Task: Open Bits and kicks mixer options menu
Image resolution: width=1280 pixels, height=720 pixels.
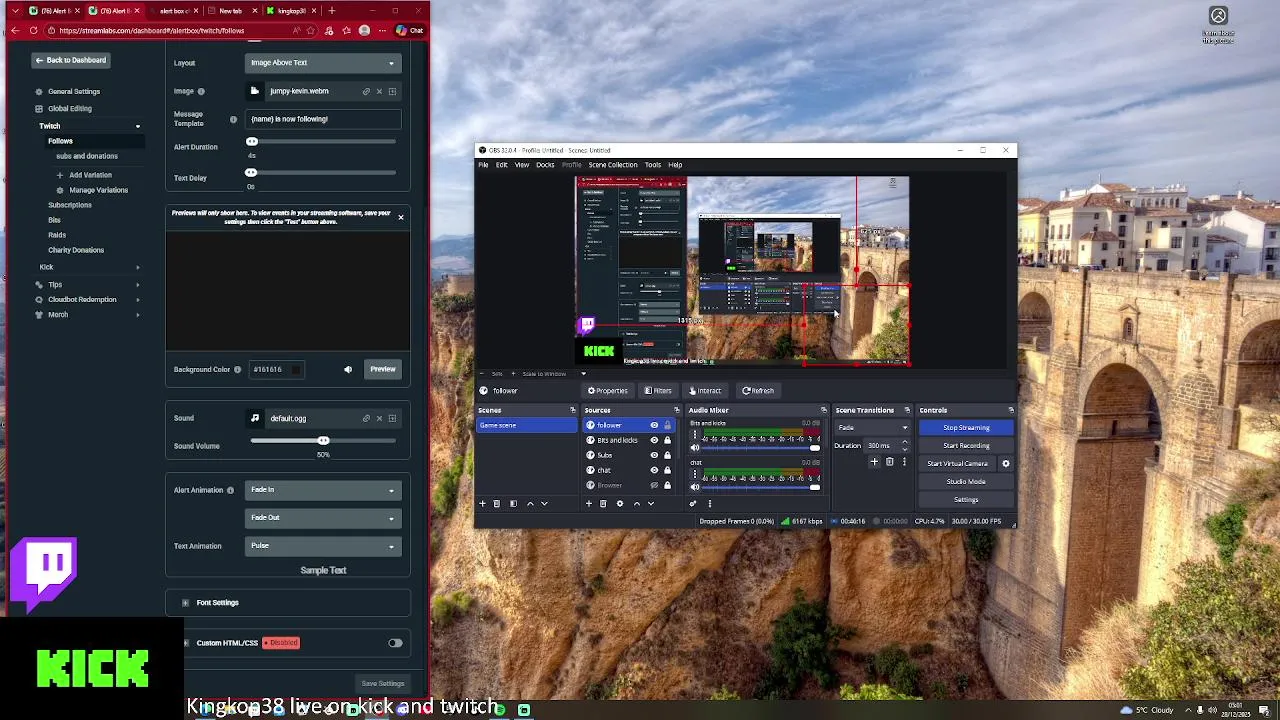Action: 695,435
